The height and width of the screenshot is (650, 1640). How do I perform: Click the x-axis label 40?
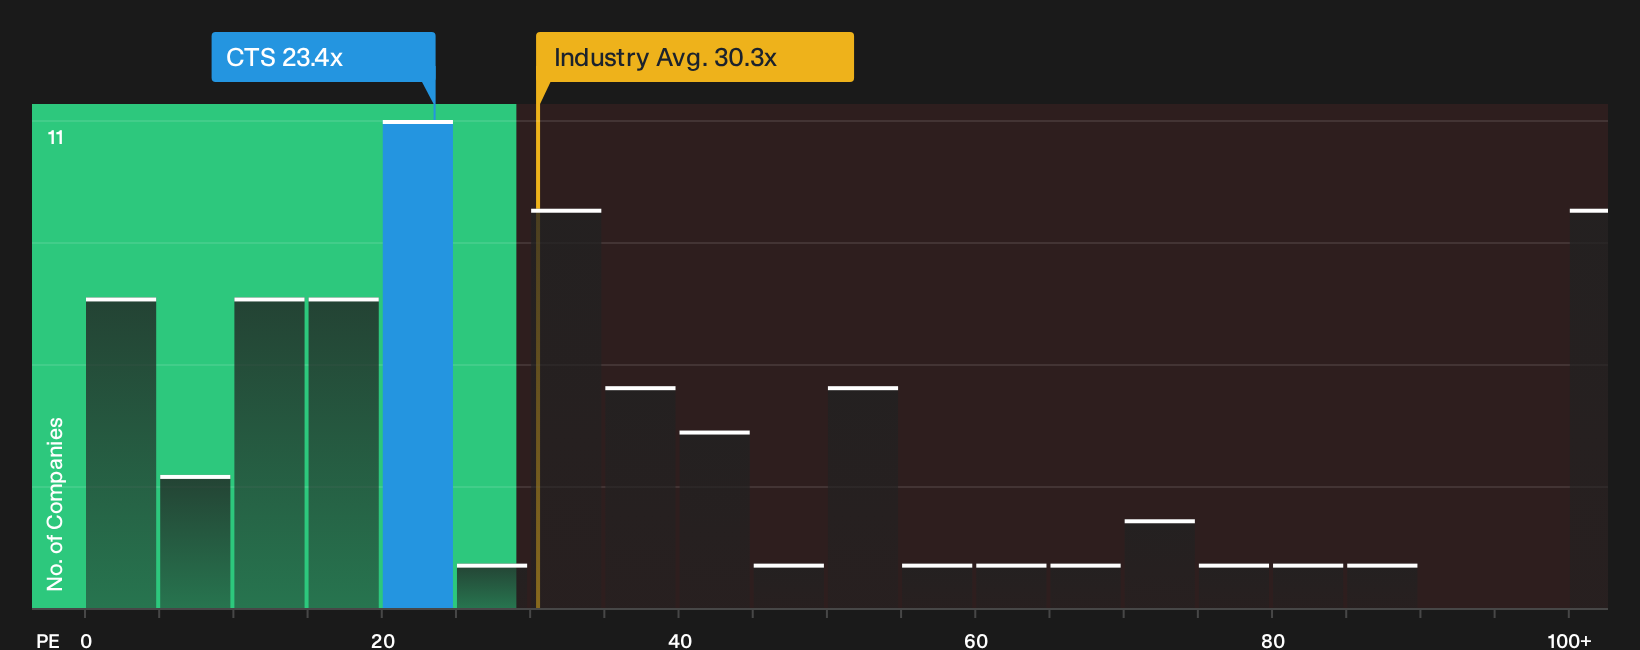[680, 640]
